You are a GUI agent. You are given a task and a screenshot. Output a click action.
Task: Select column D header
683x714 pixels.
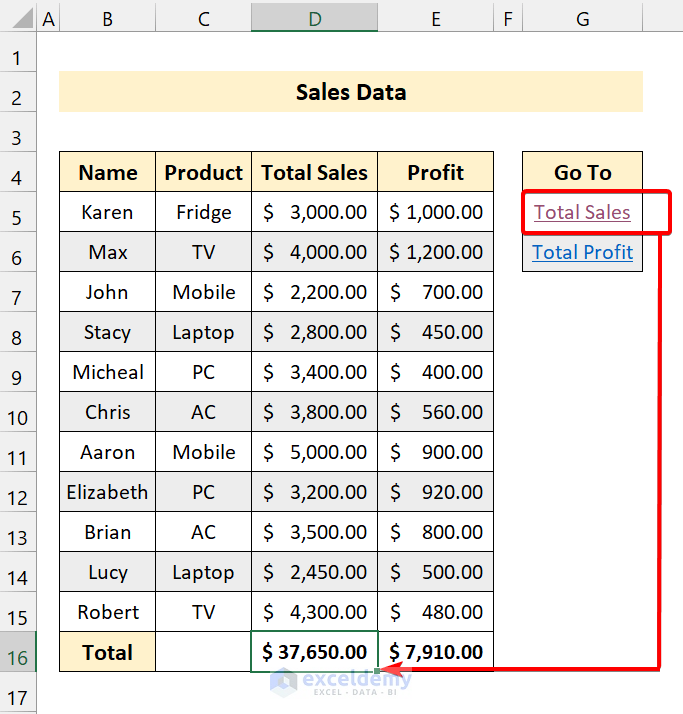pyautogui.click(x=314, y=17)
